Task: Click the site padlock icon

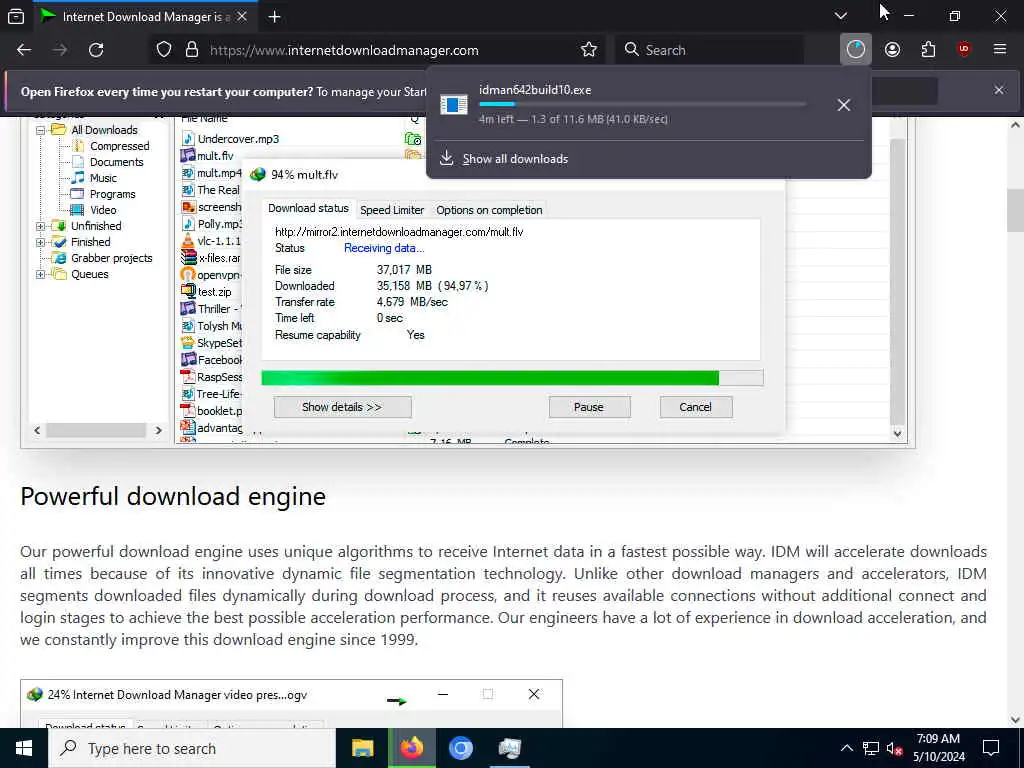Action: [x=191, y=50]
